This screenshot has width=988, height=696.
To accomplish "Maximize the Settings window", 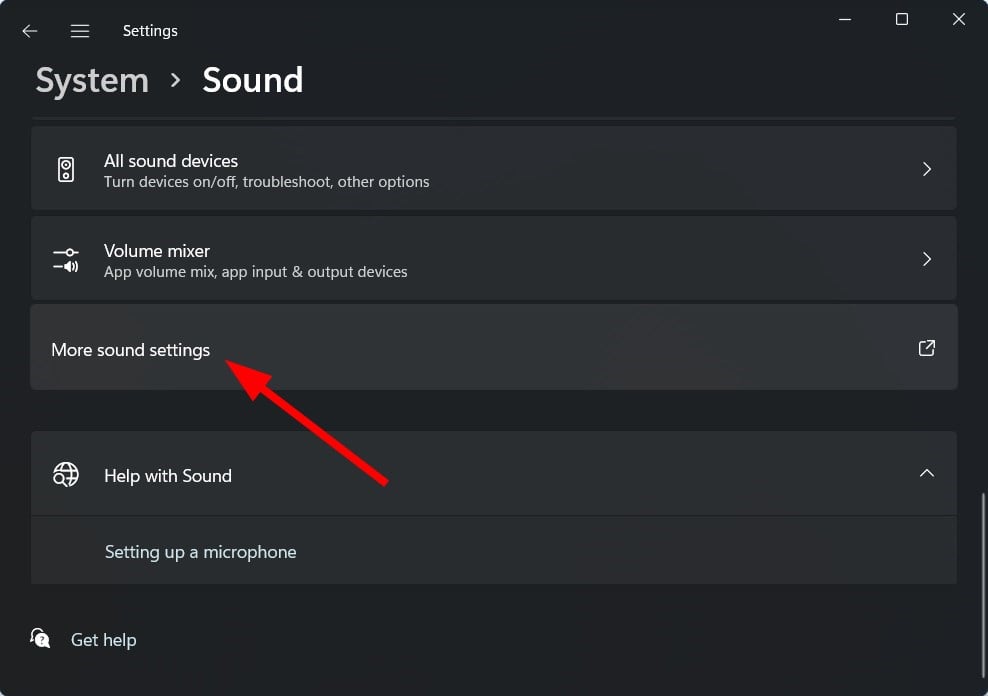I will tap(902, 20).
